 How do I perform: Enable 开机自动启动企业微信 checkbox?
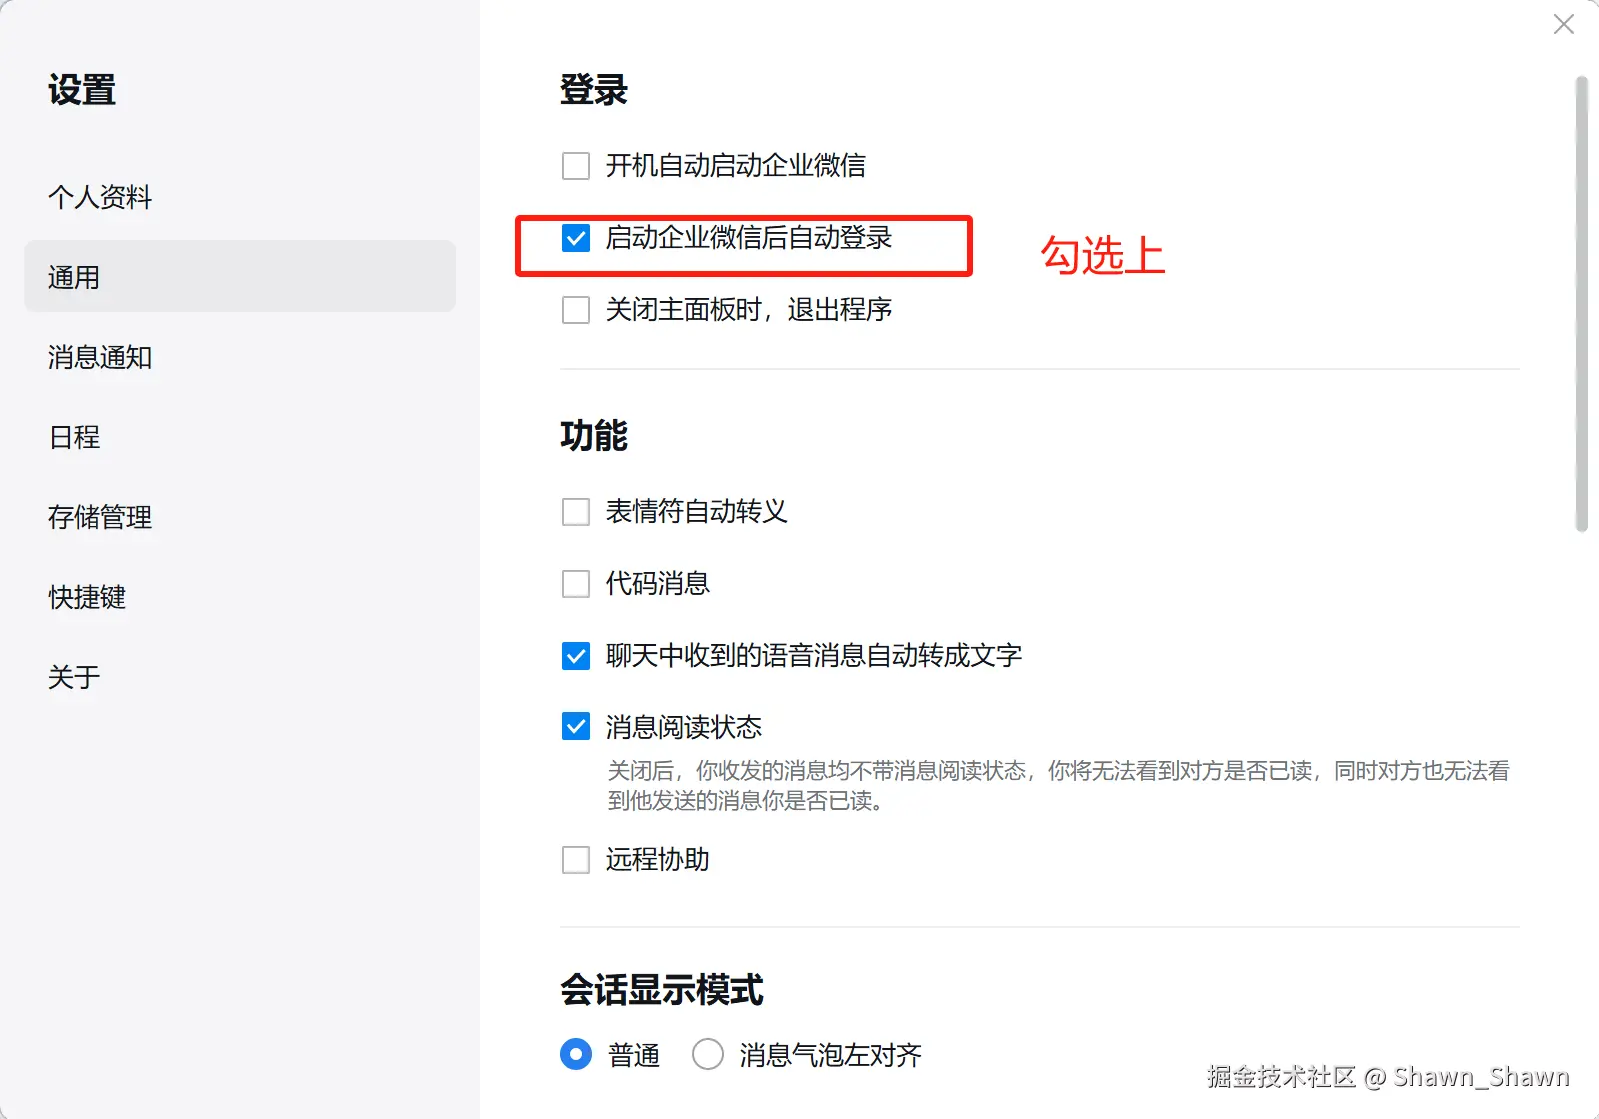576,166
